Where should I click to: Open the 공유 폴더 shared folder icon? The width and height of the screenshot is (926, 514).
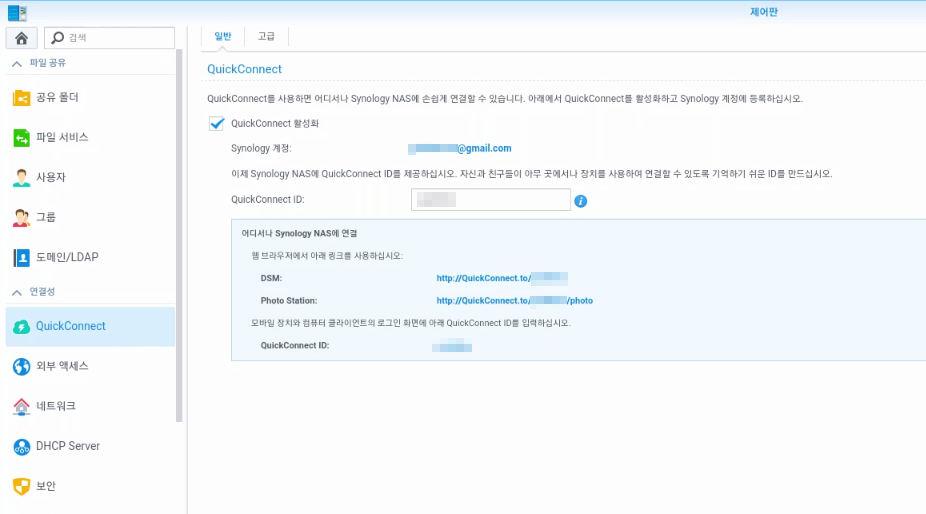pyautogui.click(x=21, y=97)
